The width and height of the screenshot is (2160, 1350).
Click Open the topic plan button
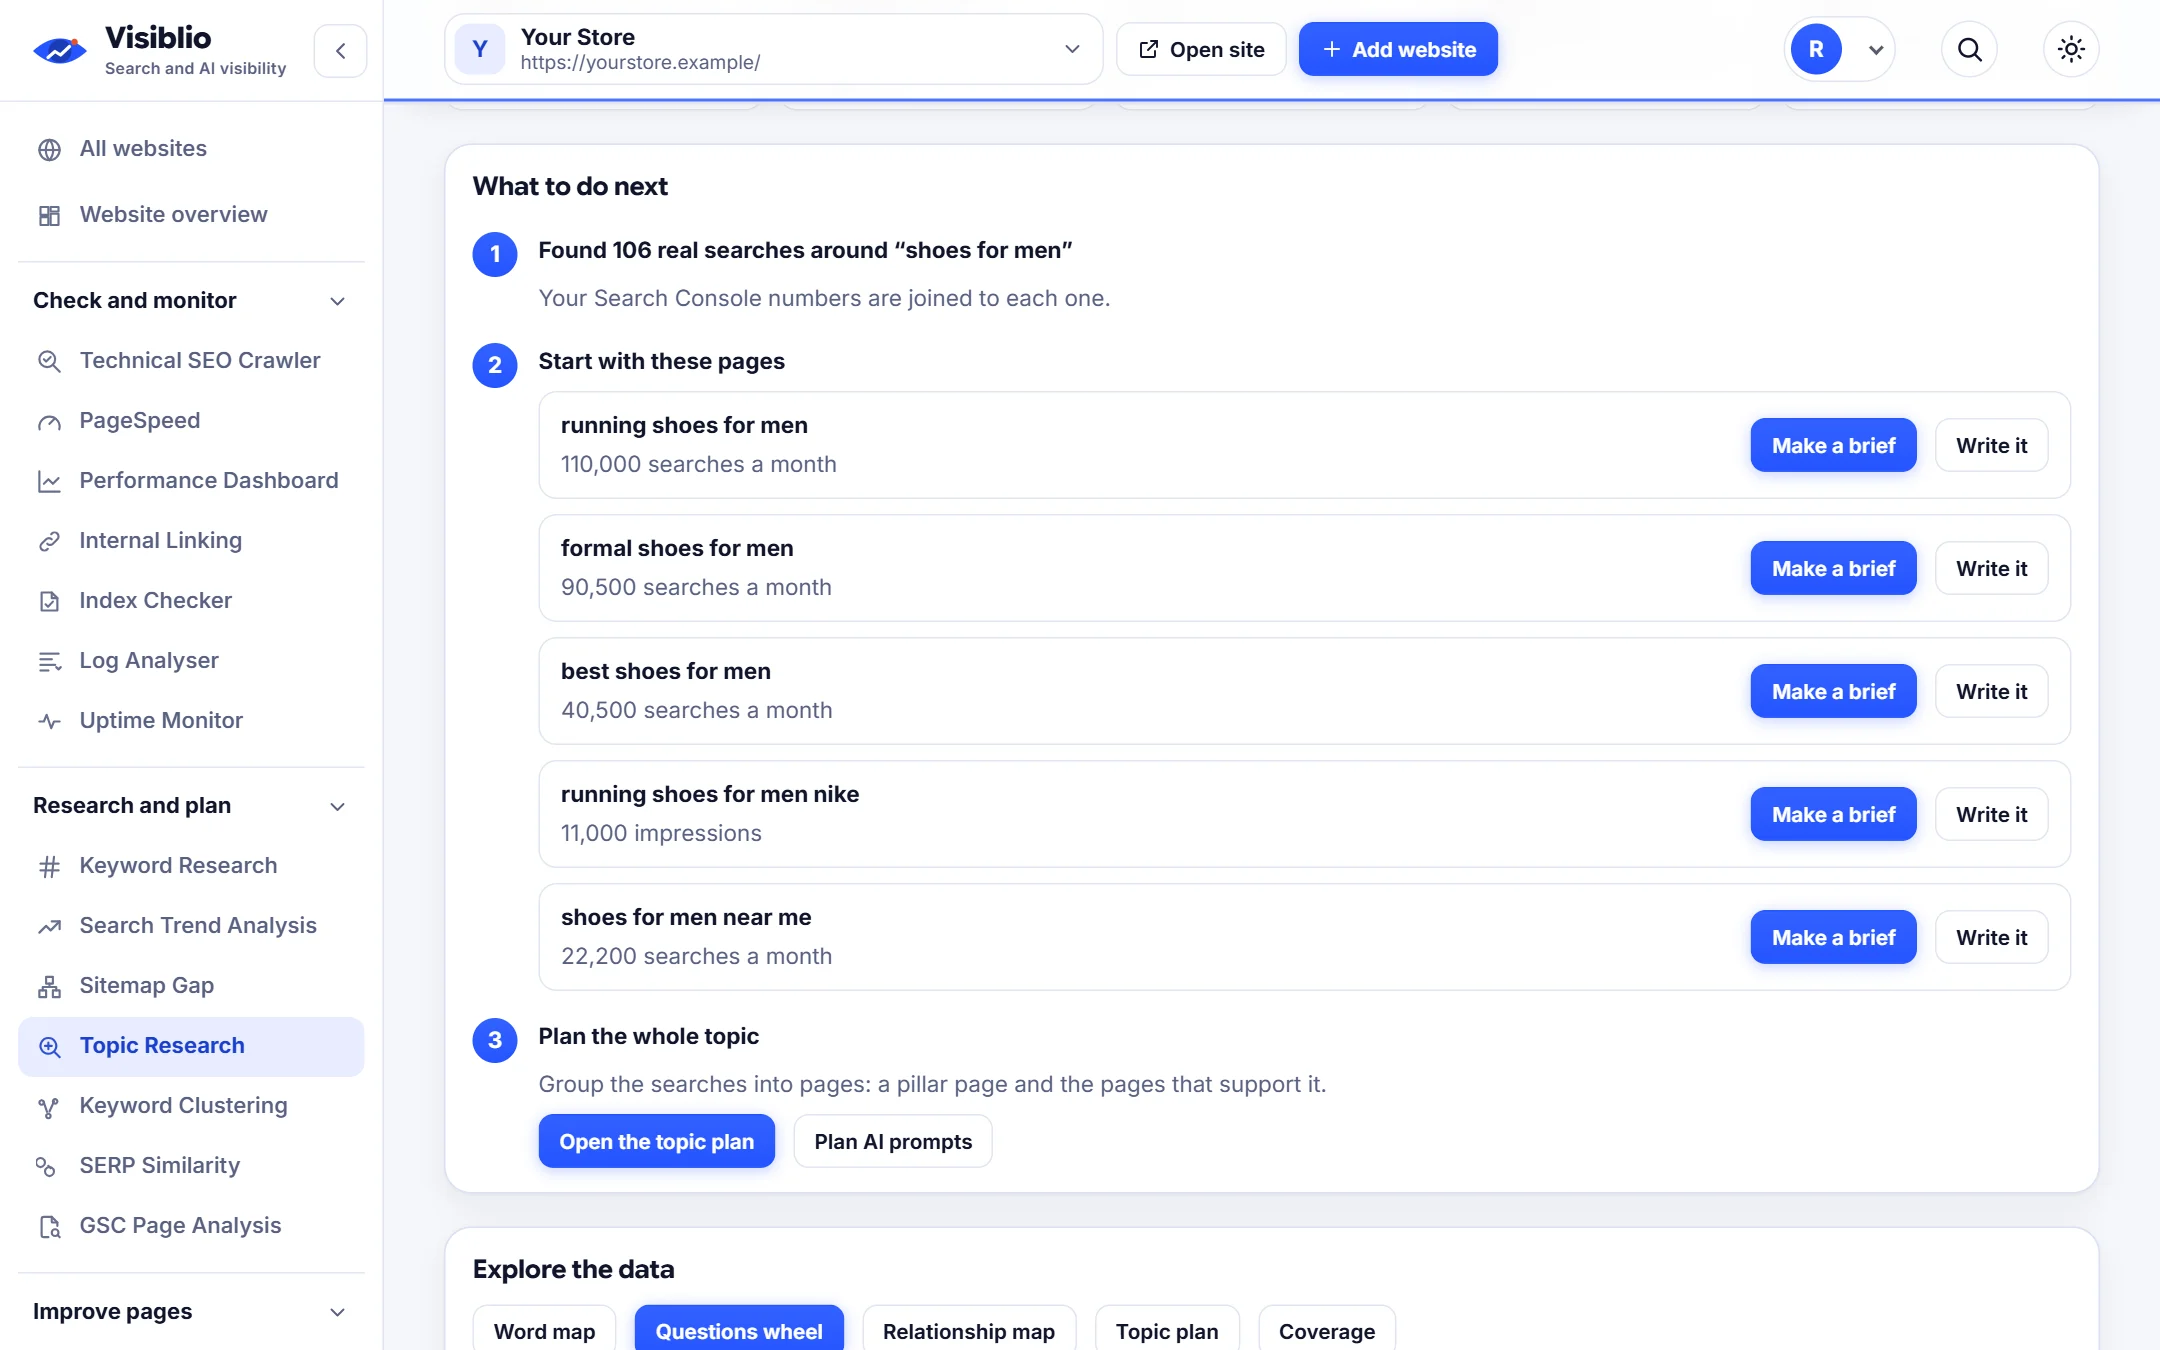pos(656,1141)
